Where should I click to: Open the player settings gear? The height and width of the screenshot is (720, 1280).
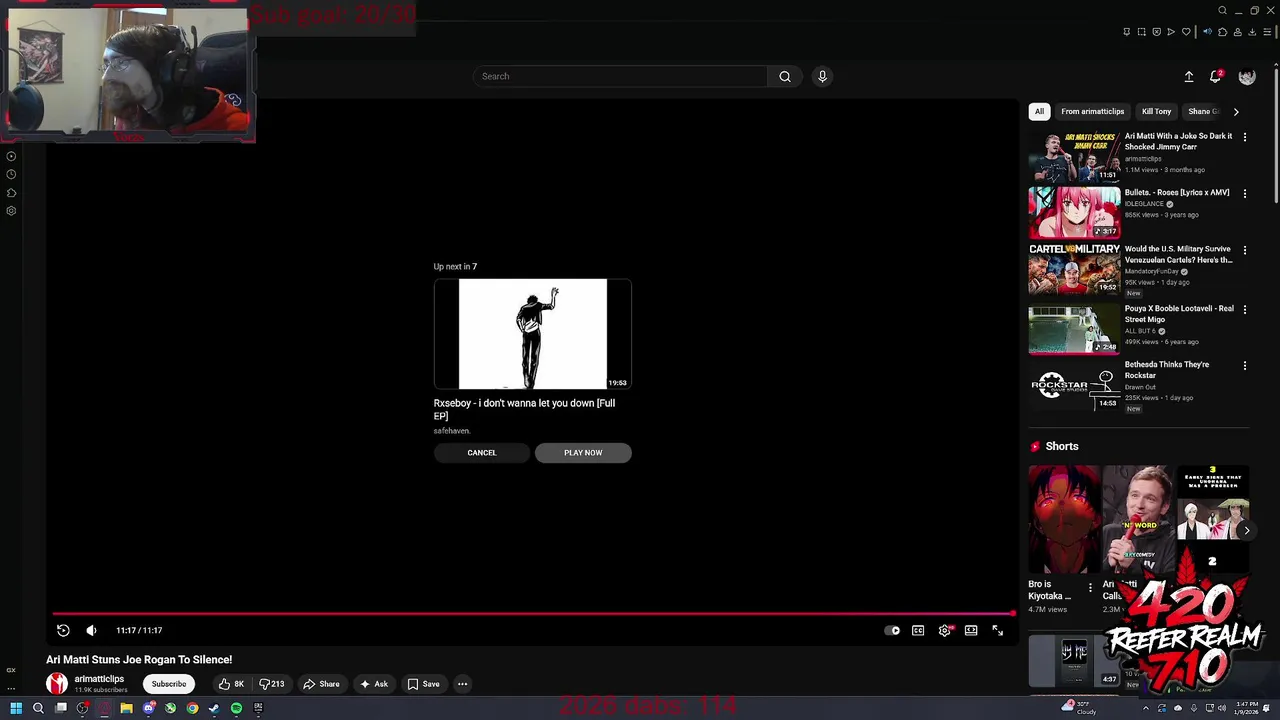click(945, 630)
